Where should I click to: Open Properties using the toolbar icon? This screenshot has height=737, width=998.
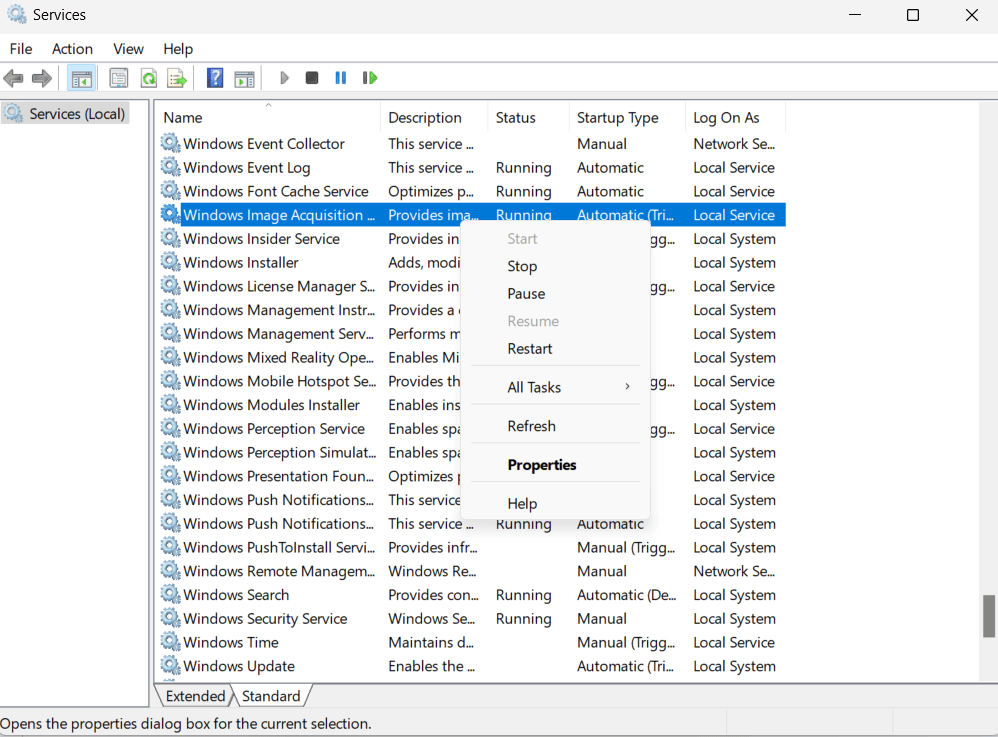click(x=119, y=77)
